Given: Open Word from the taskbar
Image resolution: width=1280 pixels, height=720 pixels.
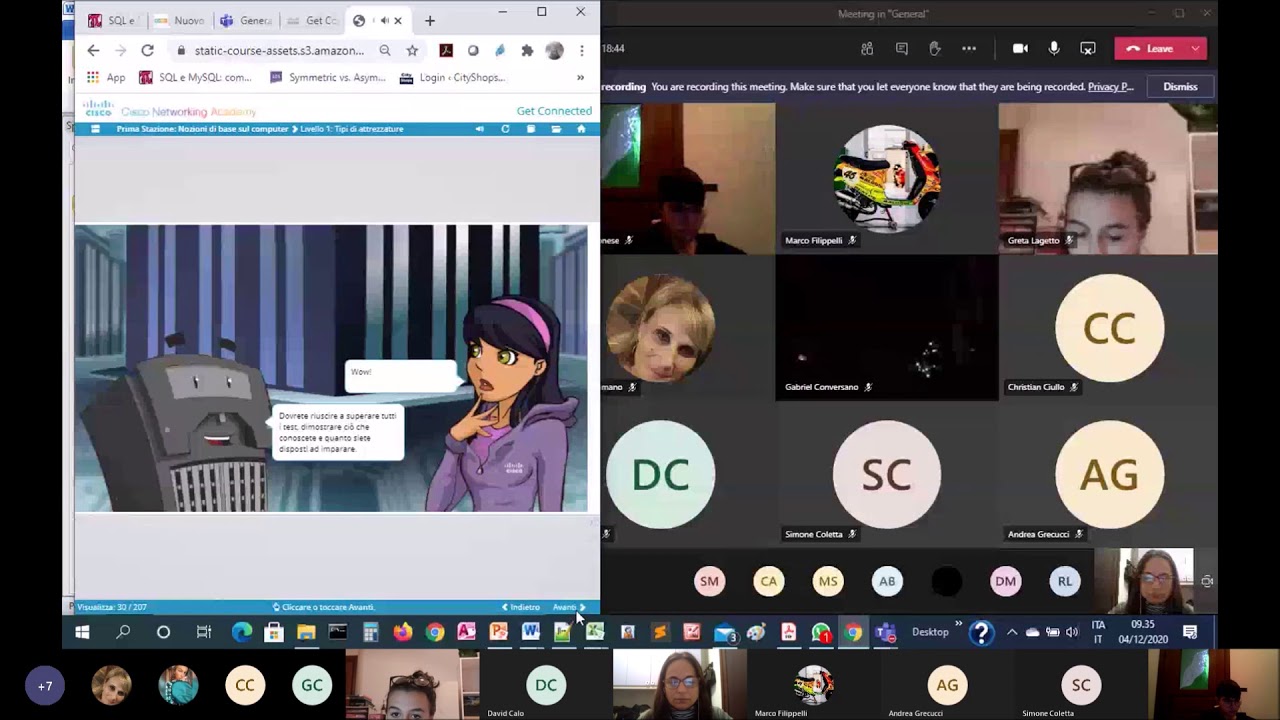Looking at the screenshot, I should pyautogui.click(x=531, y=632).
